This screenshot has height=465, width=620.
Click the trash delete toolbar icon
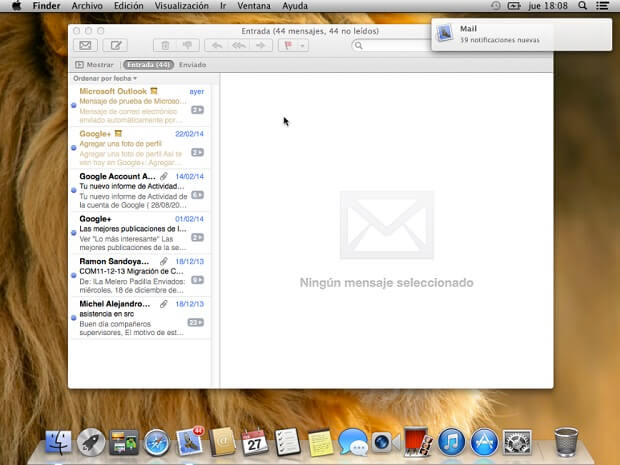[165, 45]
